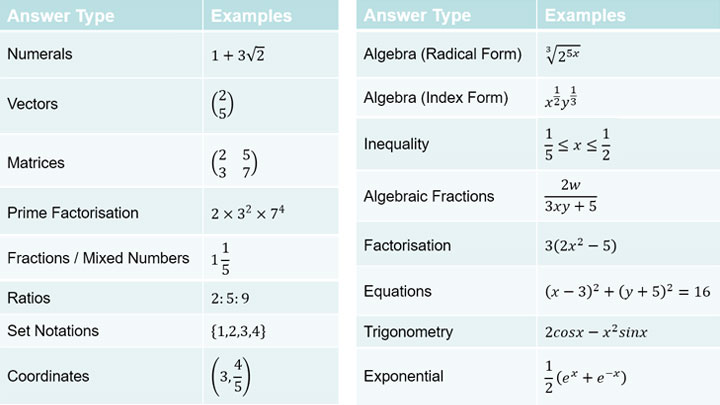Select the Vectors answer type
This screenshot has width=720, height=405.
point(33,104)
